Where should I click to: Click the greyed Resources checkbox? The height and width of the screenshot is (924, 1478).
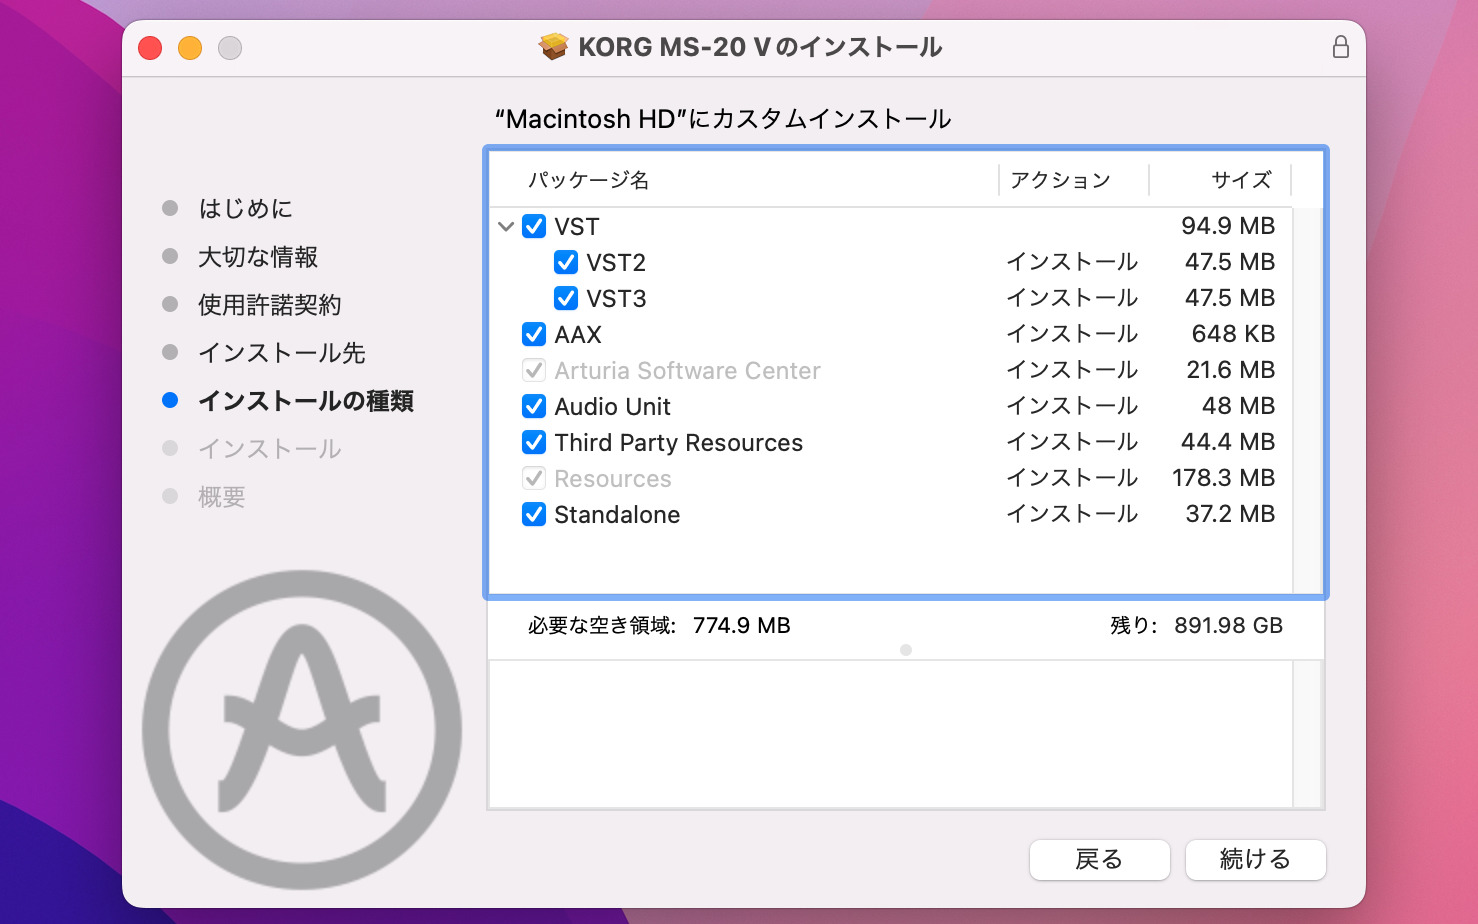pos(534,479)
